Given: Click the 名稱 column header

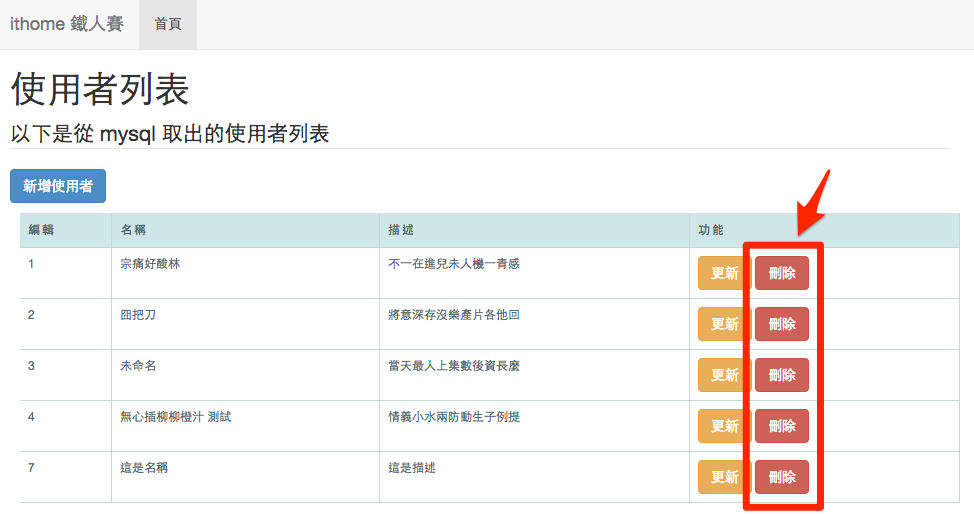Looking at the screenshot, I should pyautogui.click(x=133, y=230).
